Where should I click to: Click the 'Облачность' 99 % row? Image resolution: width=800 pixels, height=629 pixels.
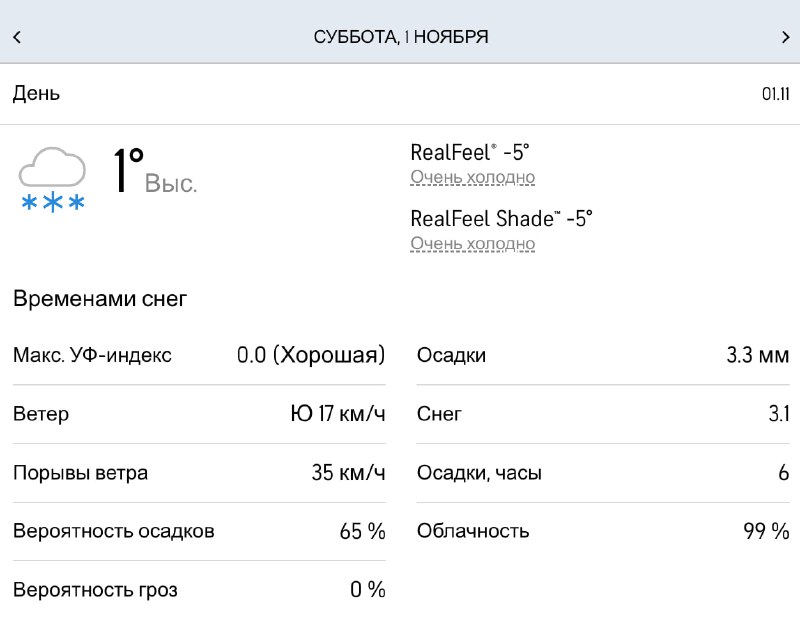coord(602,531)
